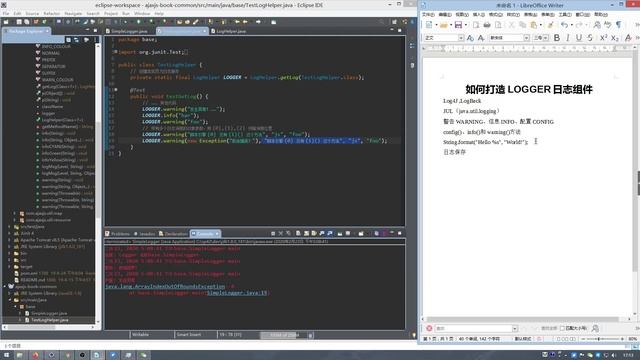The image size is (640, 360).
Task: Click the volume icon in system tray
Action: pos(614,355)
